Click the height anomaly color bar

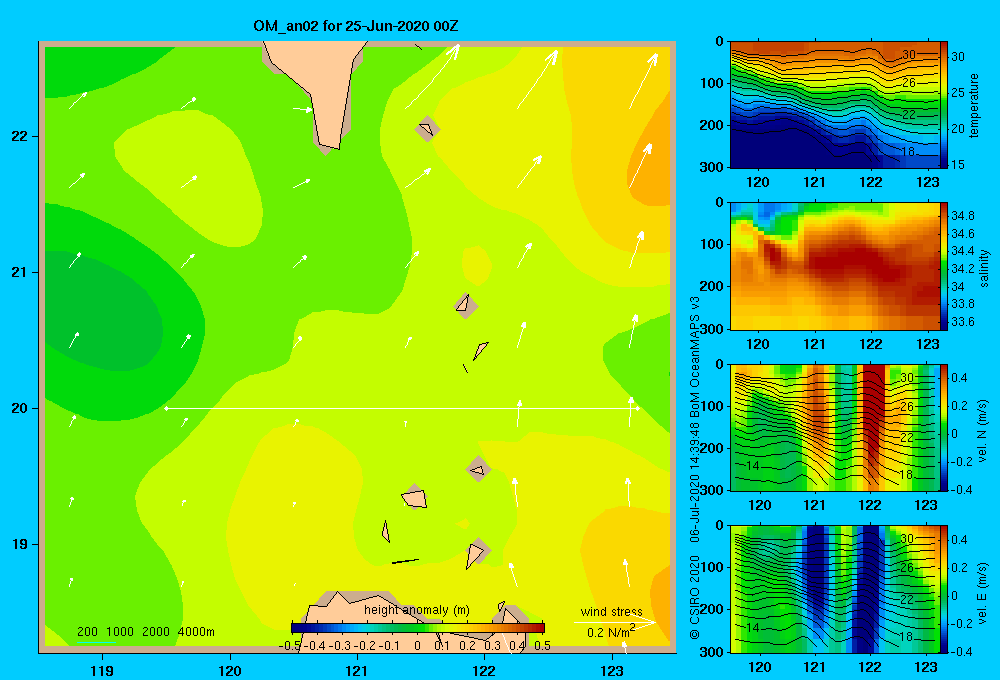coord(418,627)
